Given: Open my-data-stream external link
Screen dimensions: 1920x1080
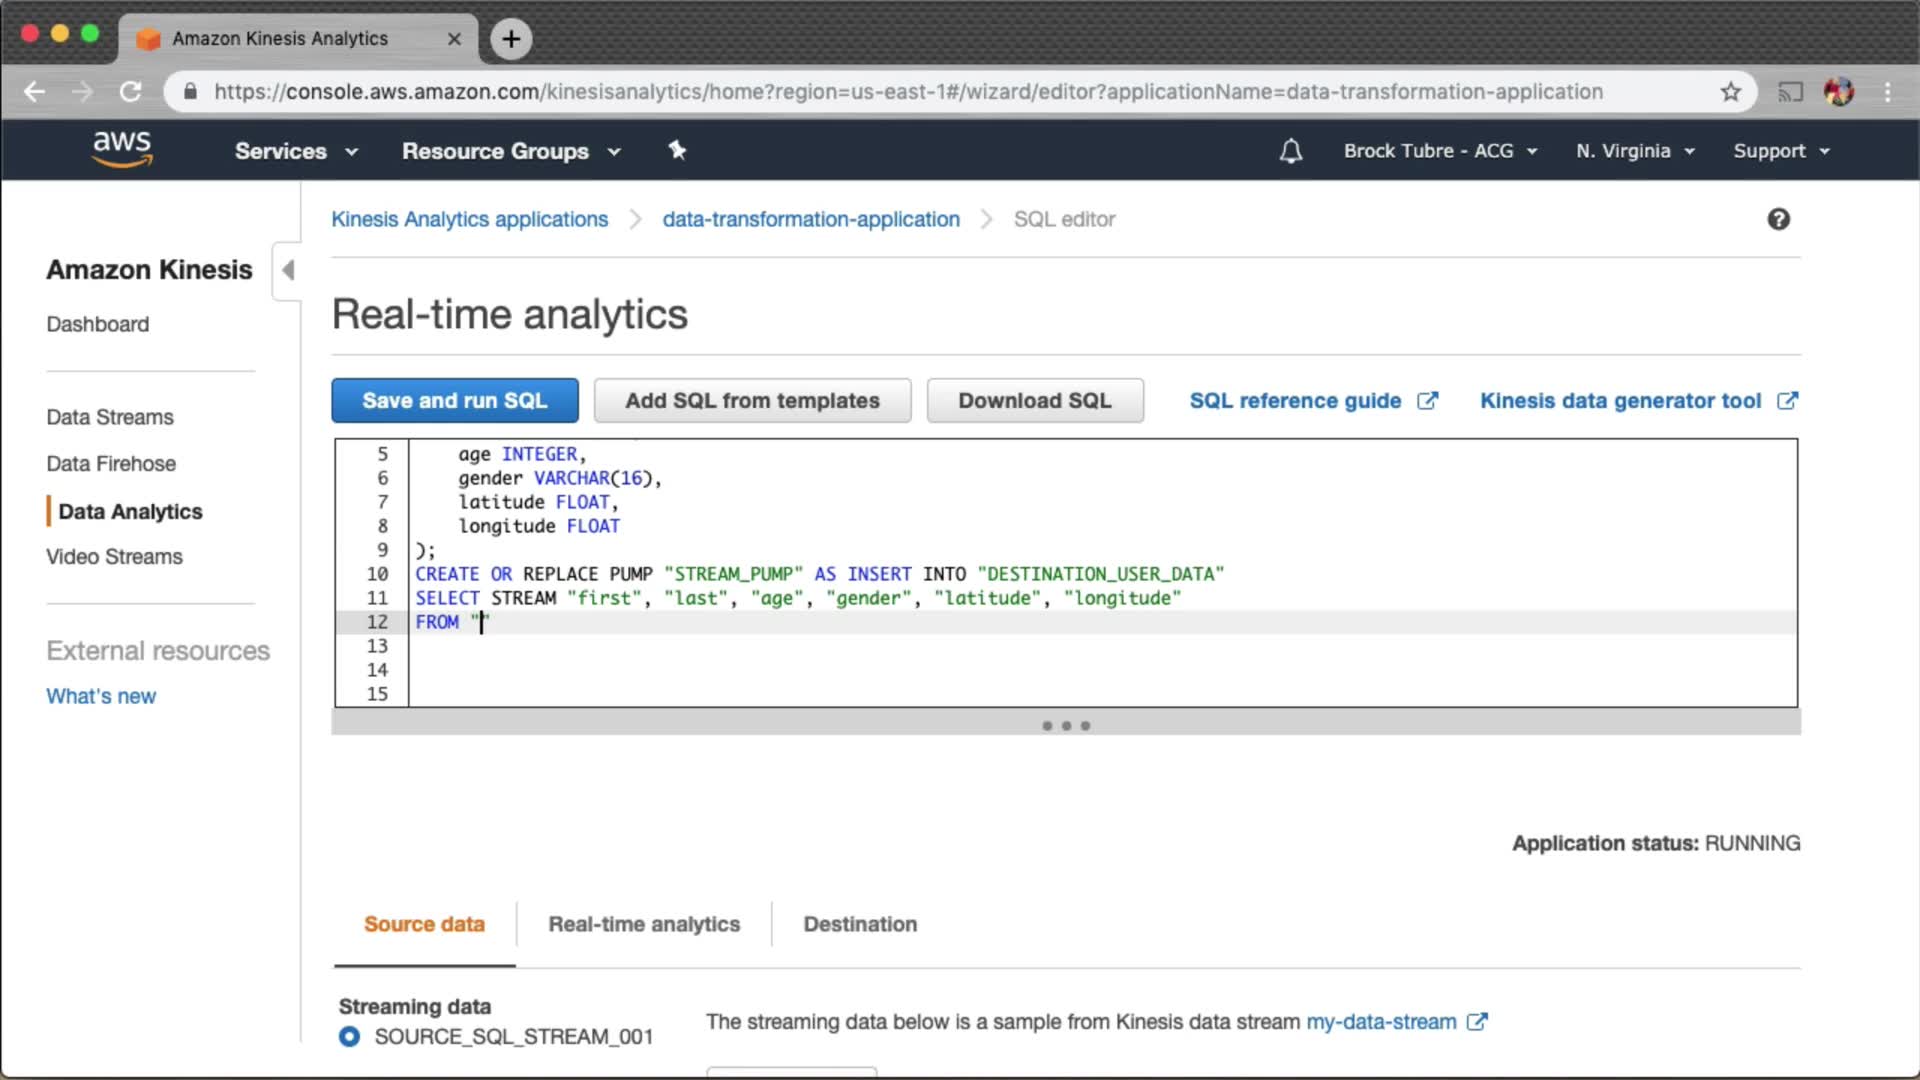Looking at the screenshot, I should pos(1382,1022).
